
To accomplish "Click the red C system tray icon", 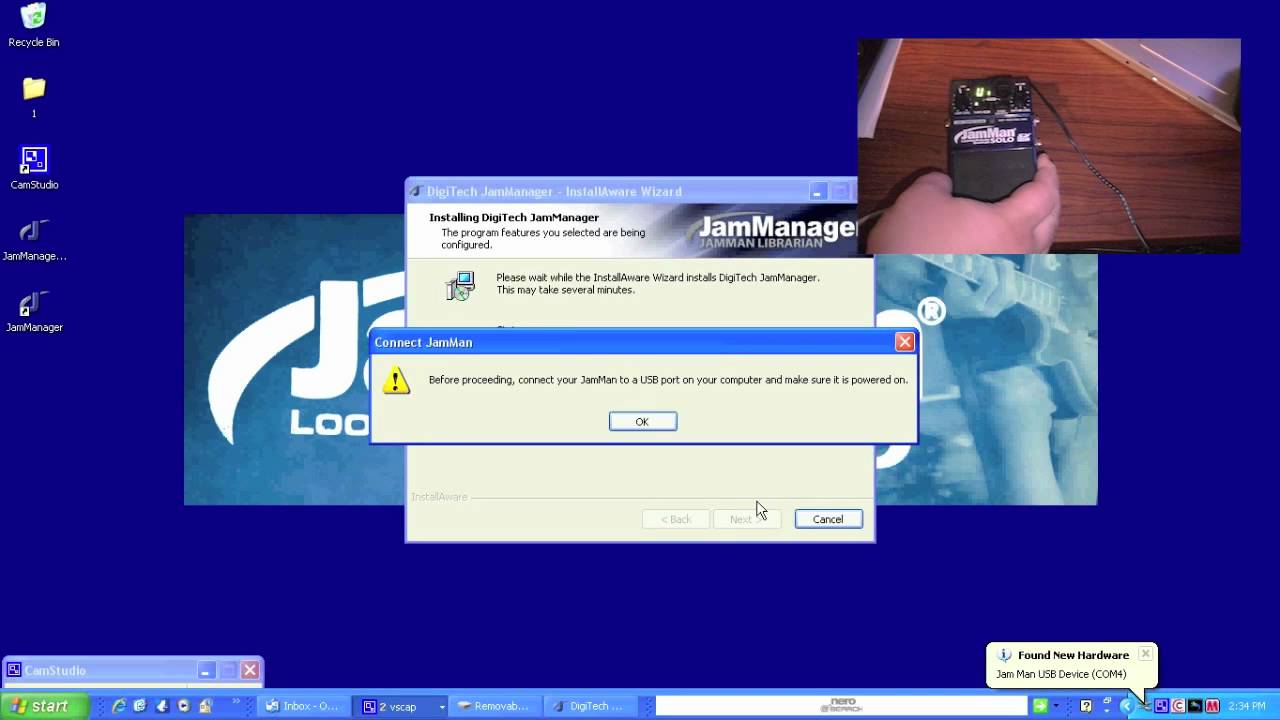I will 1178,706.
